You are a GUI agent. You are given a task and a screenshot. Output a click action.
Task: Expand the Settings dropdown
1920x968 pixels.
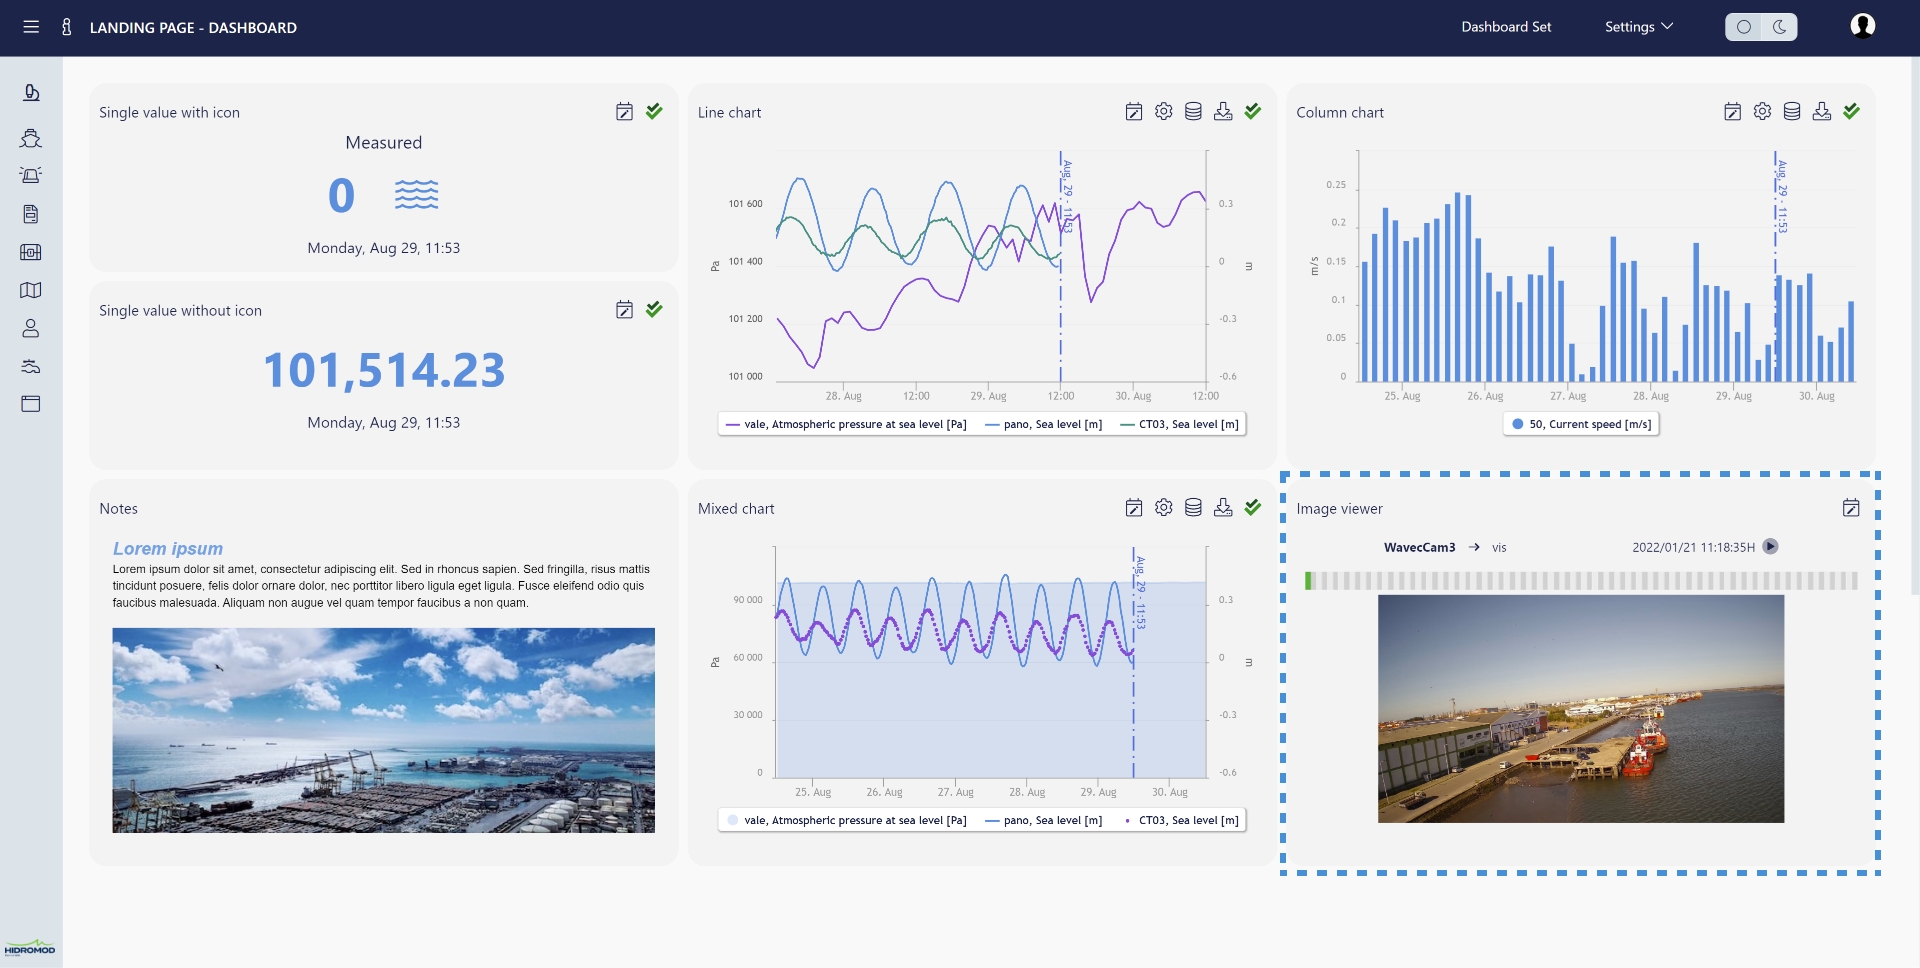coord(1638,27)
